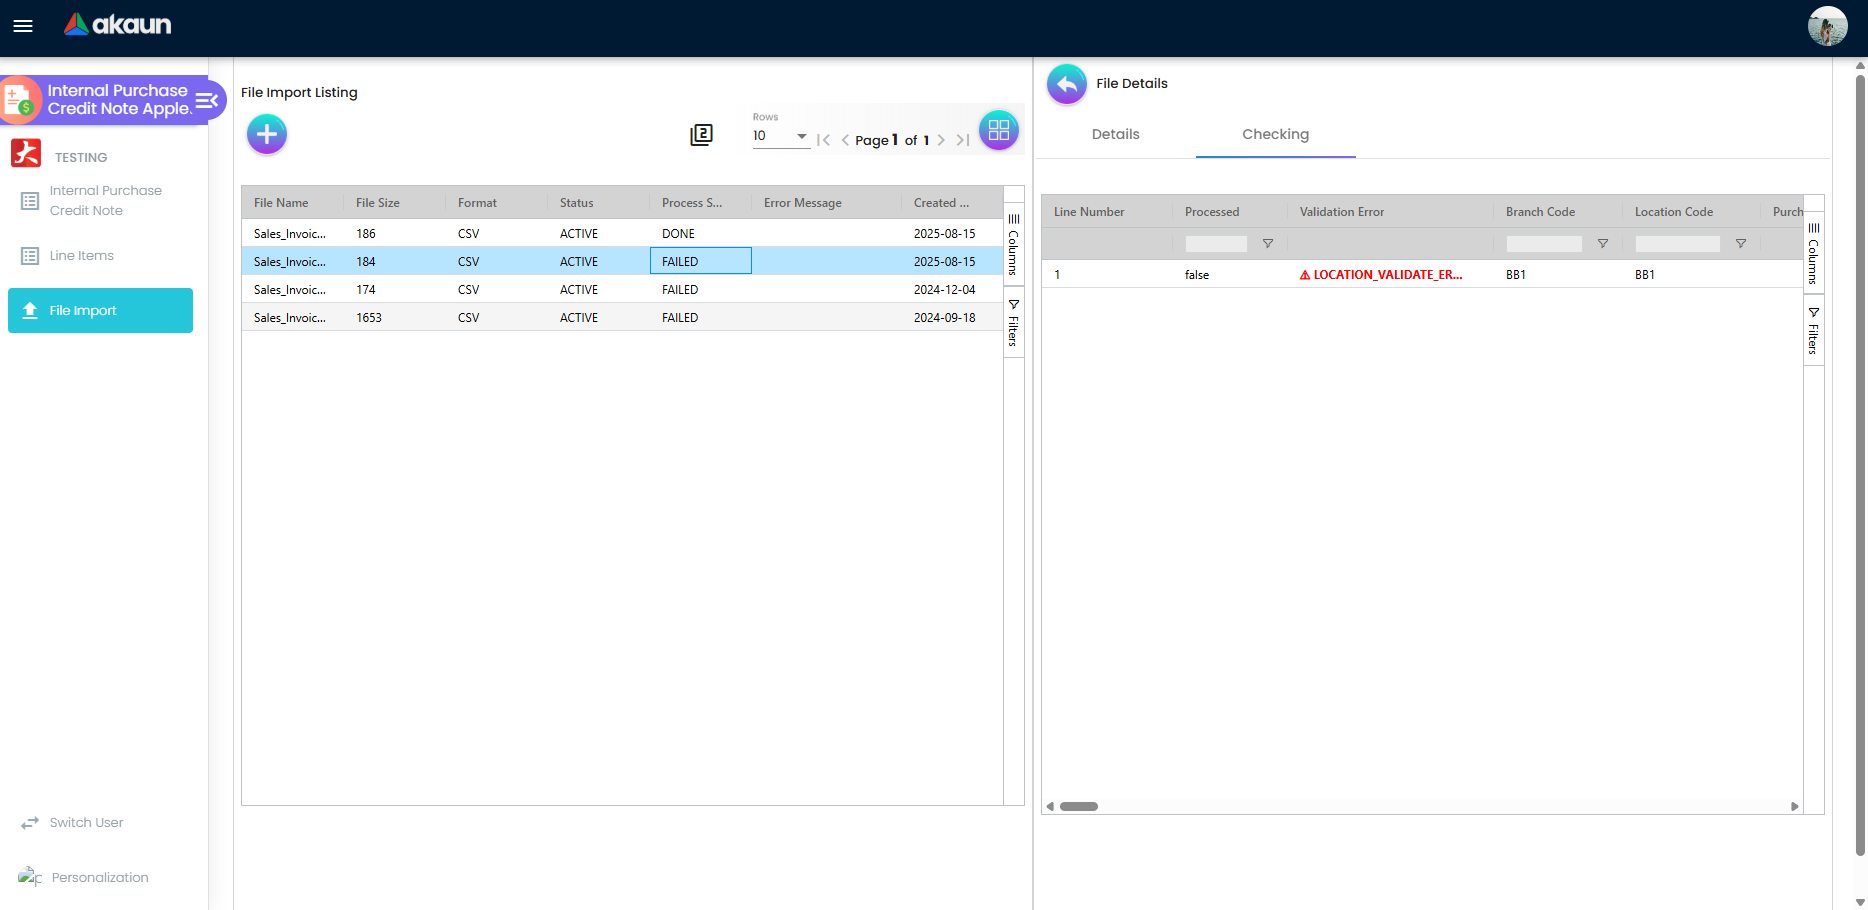Go to previous page of the listing
The width and height of the screenshot is (1868, 910).
click(x=845, y=140)
